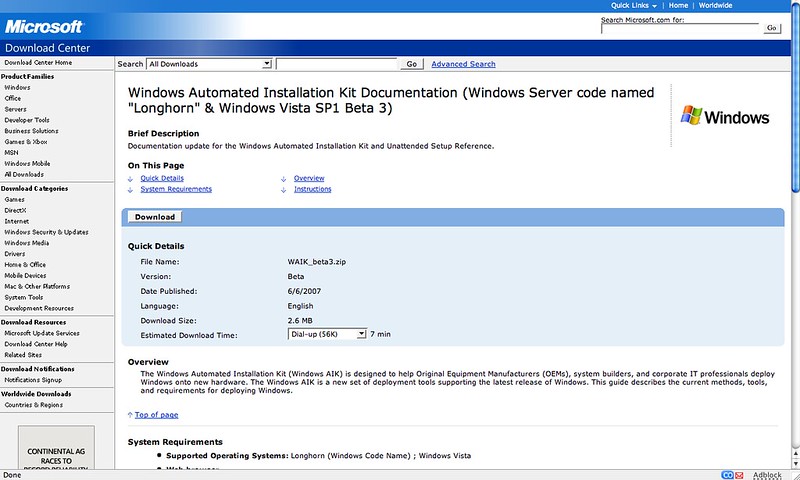Viewport: 800px width, 480px height.
Task: Click the red mail status bar icon
Action: pos(739,475)
